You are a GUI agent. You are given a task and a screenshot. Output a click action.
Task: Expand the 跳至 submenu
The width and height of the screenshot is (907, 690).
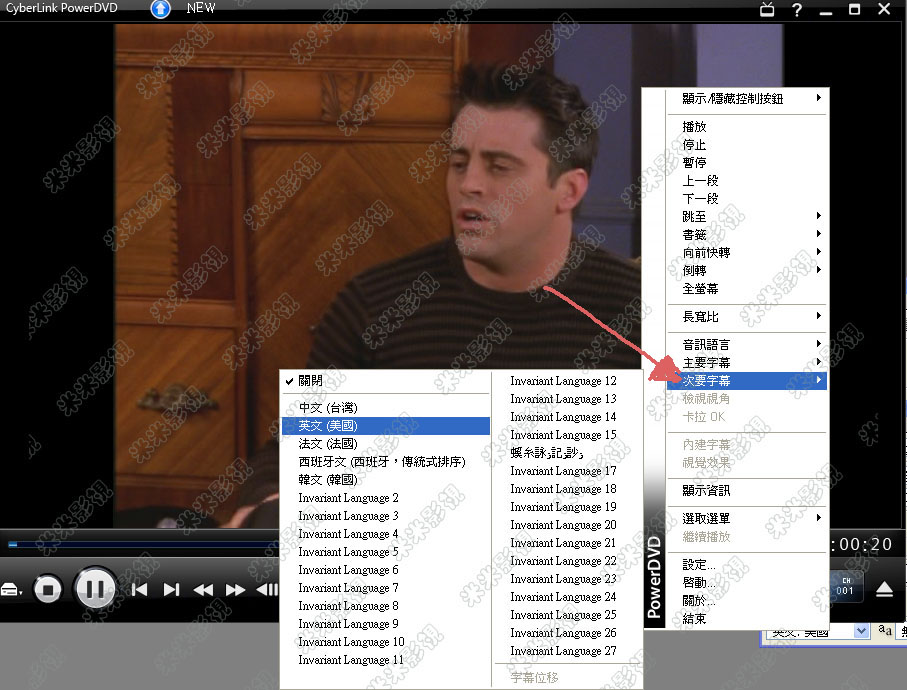click(747, 216)
